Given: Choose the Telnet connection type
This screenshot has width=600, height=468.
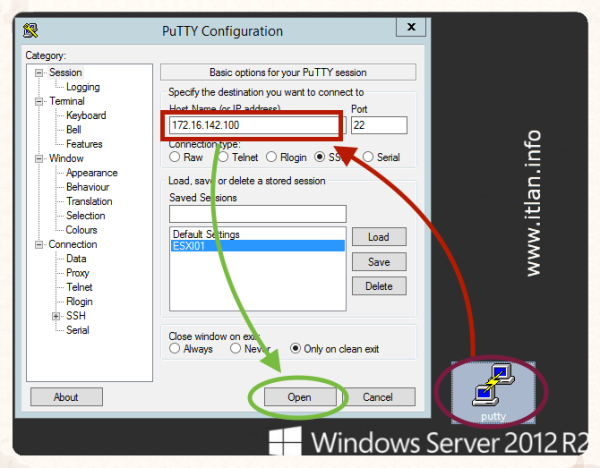Looking at the screenshot, I should (224, 157).
